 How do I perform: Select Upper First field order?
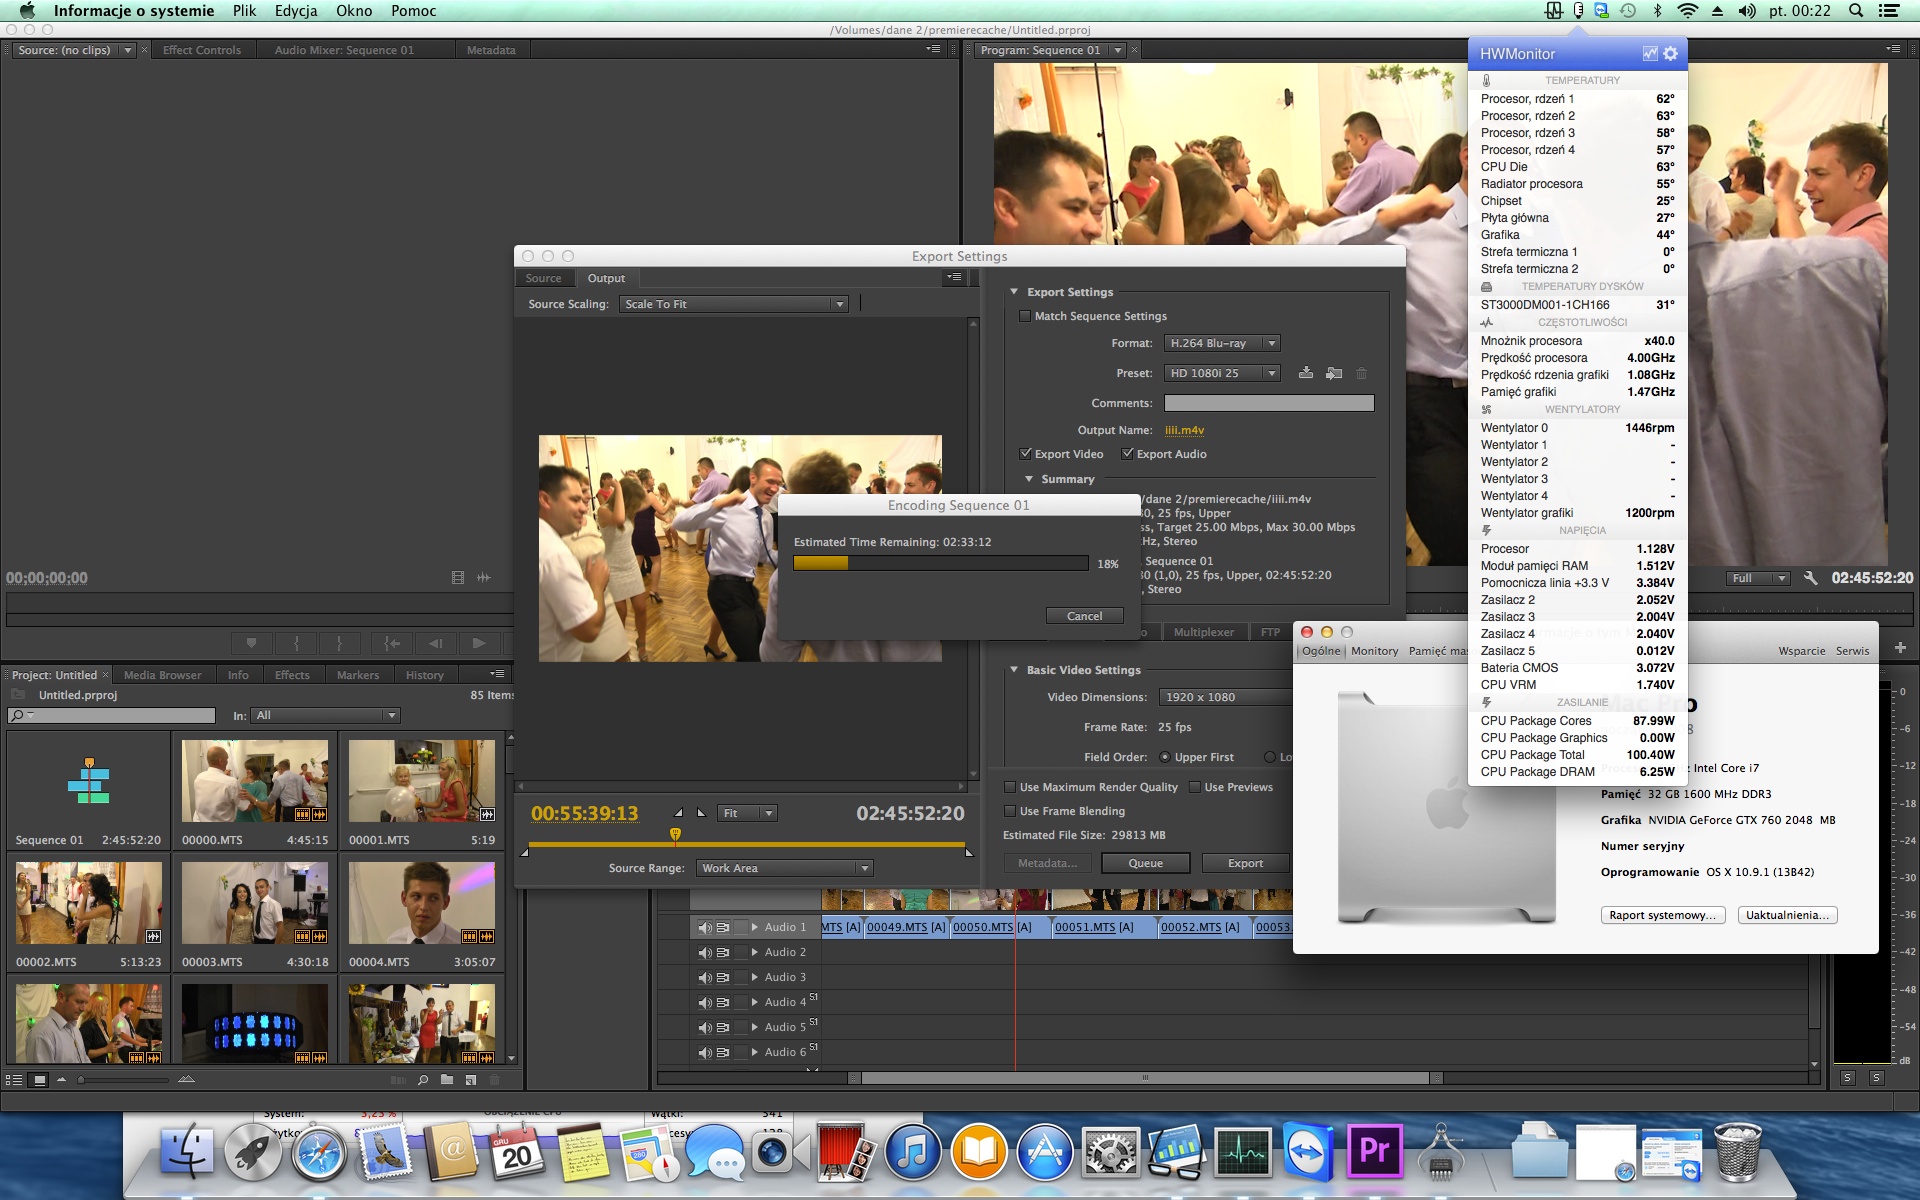(1164, 757)
